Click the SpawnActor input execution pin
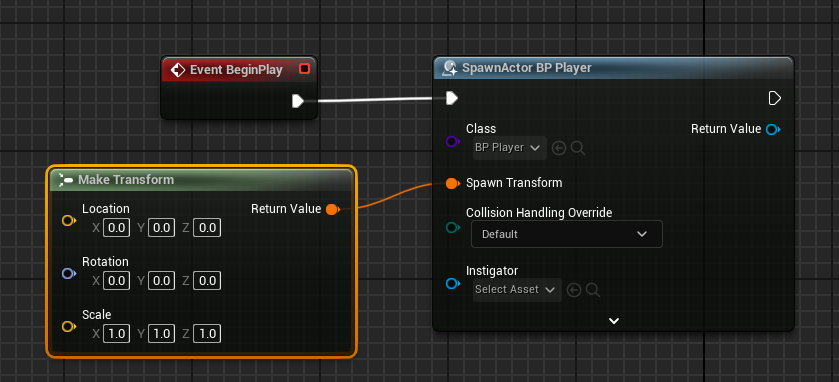The height and width of the screenshot is (382, 839). 452,98
